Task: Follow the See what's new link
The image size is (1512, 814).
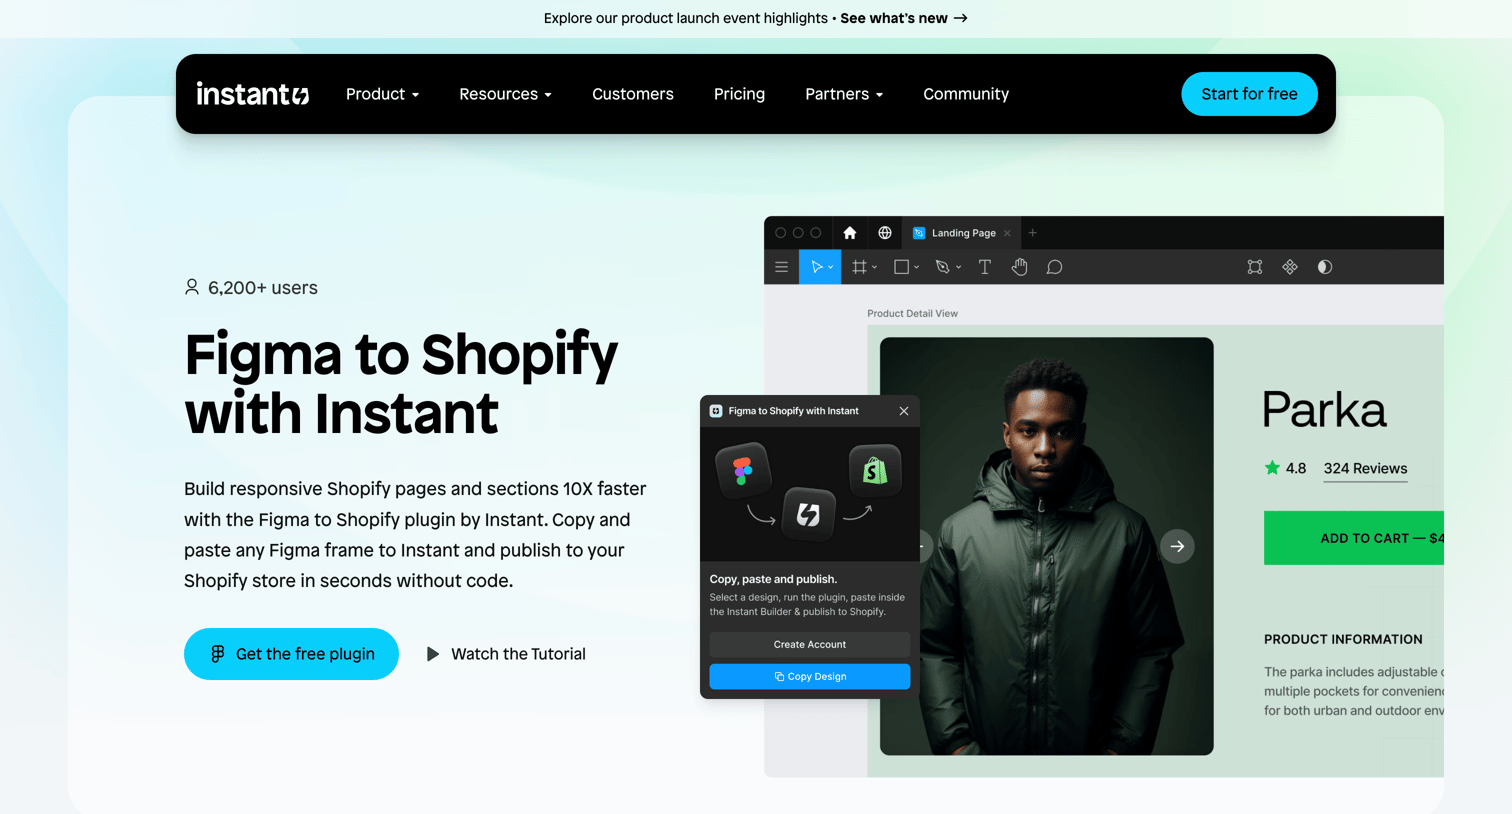Action: (x=904, y=18)
